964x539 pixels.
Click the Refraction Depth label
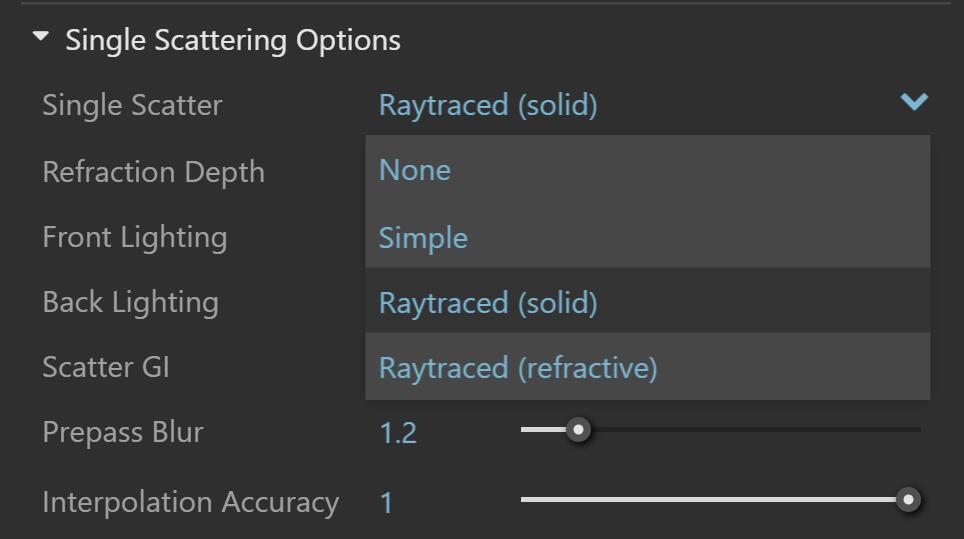coord(153,172)
